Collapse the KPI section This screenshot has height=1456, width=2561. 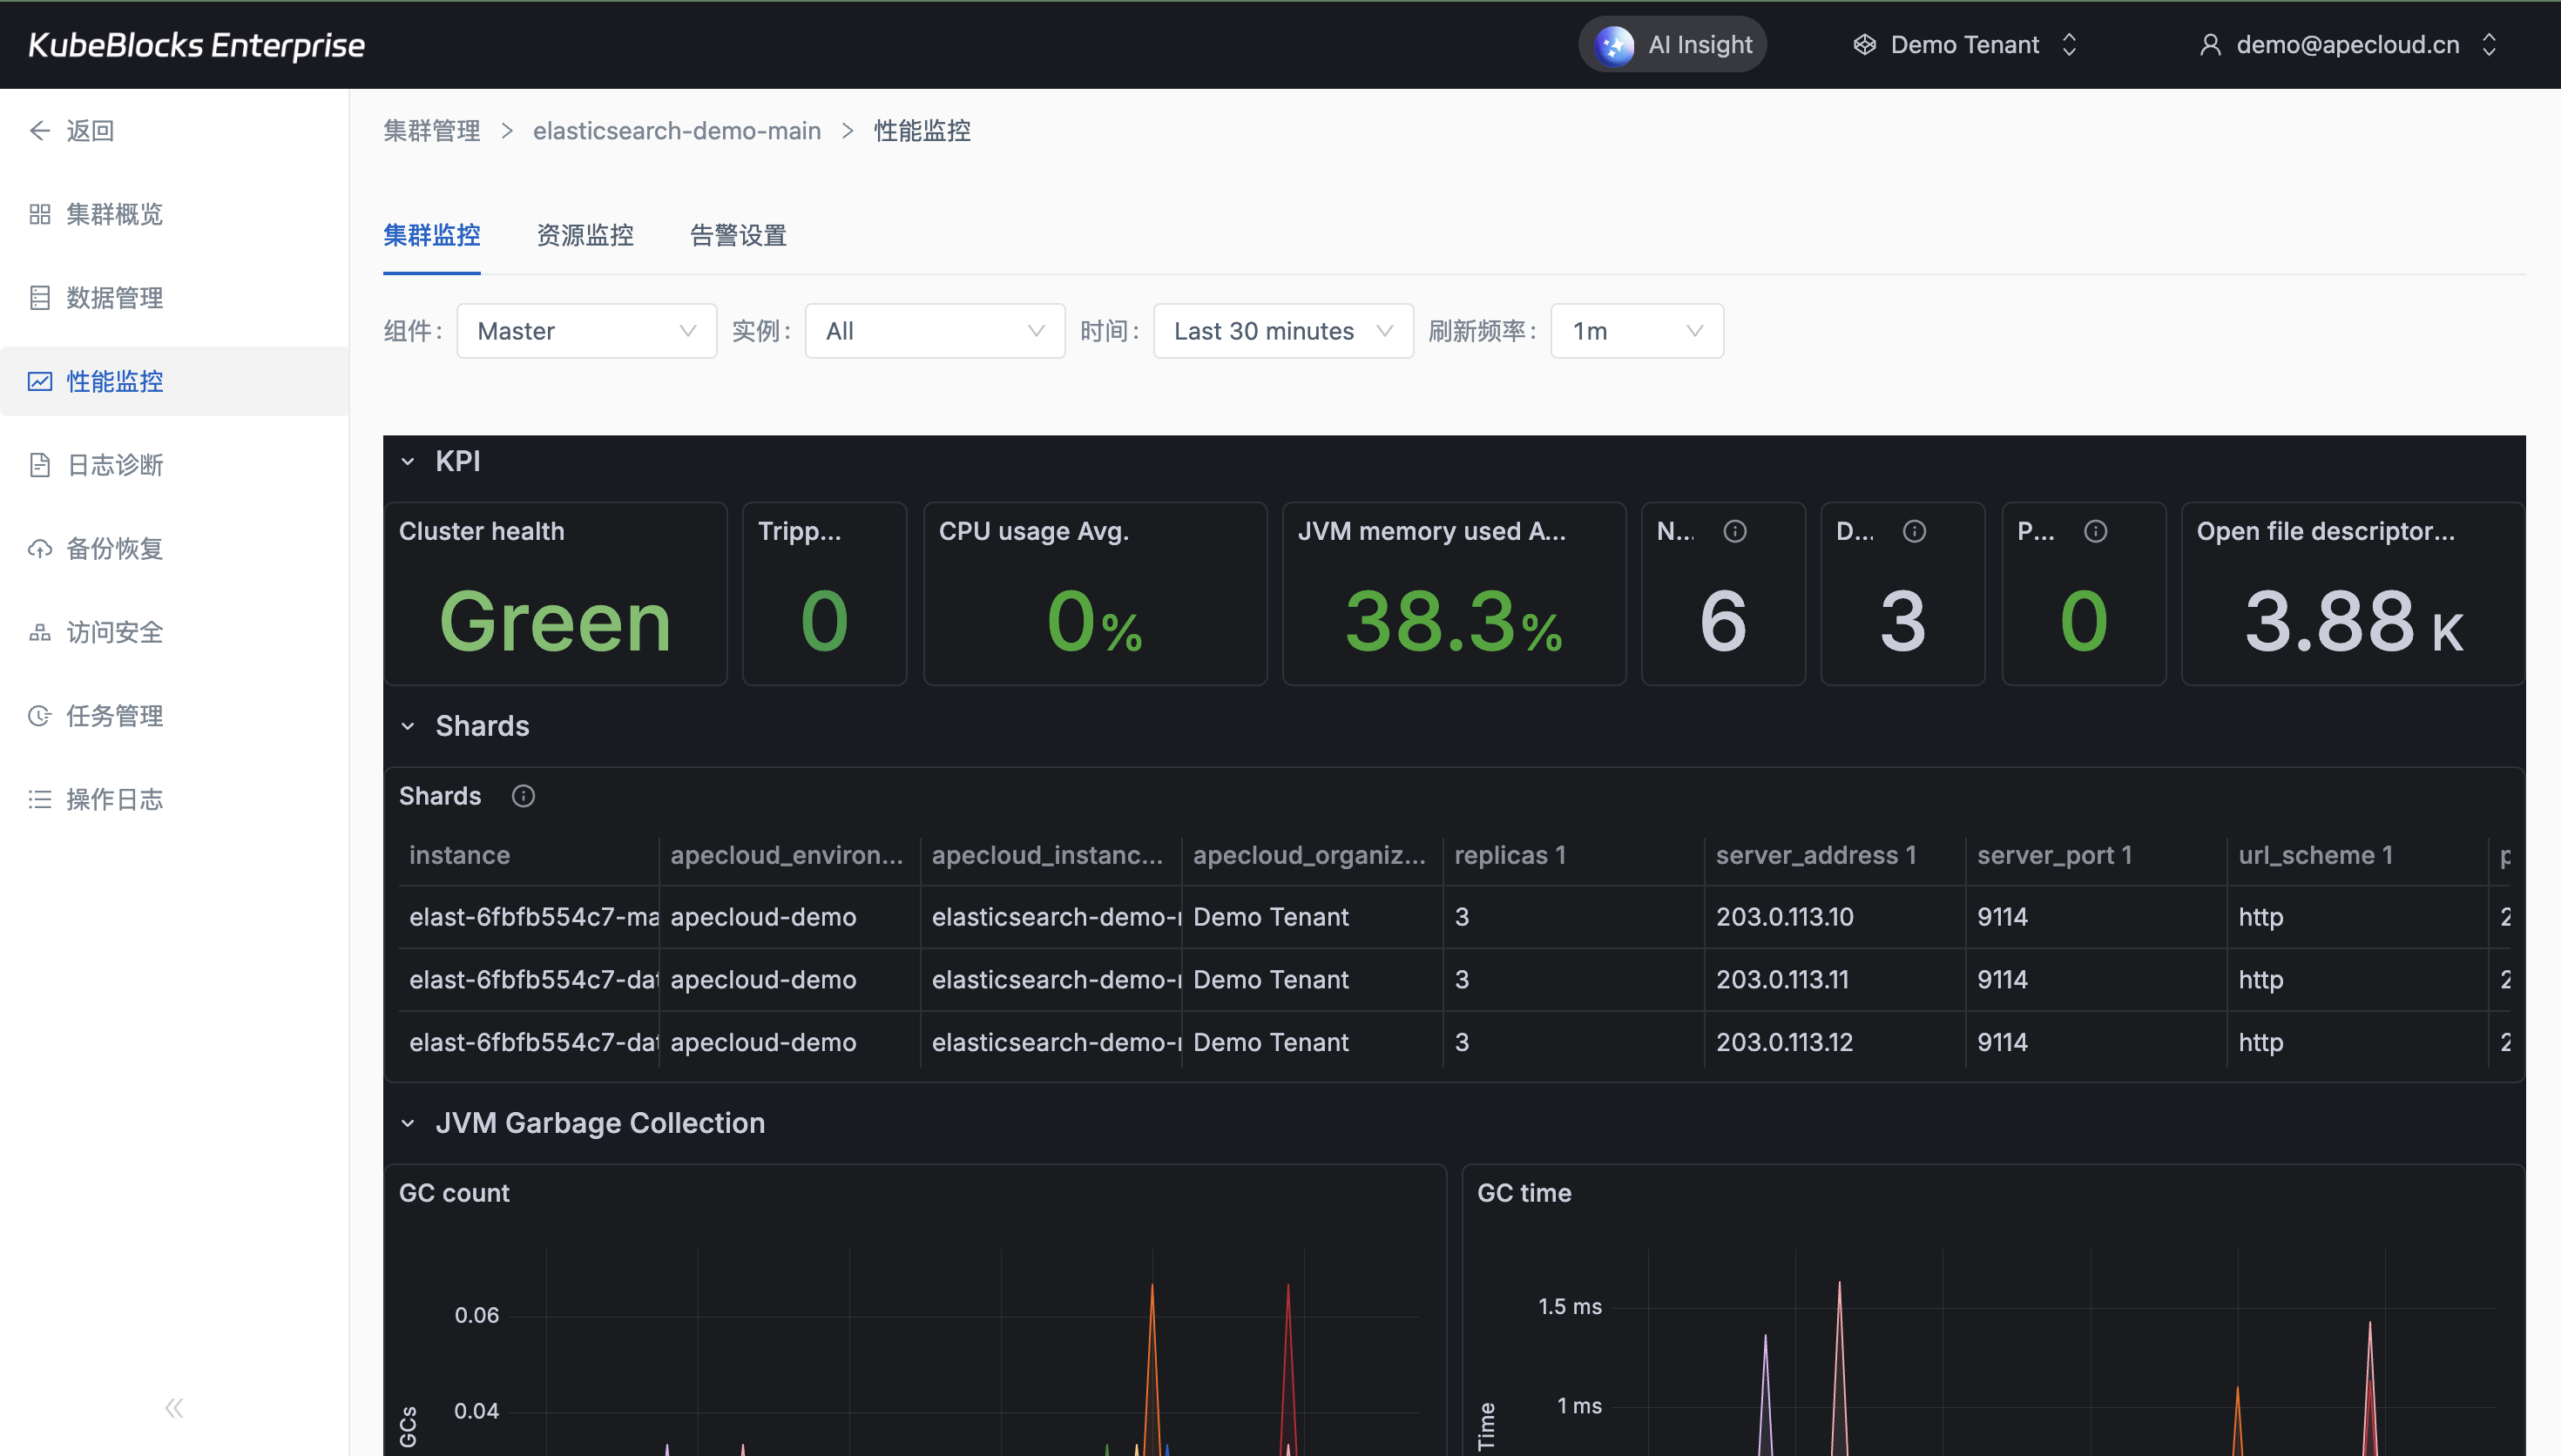click(x=408, y=461)
